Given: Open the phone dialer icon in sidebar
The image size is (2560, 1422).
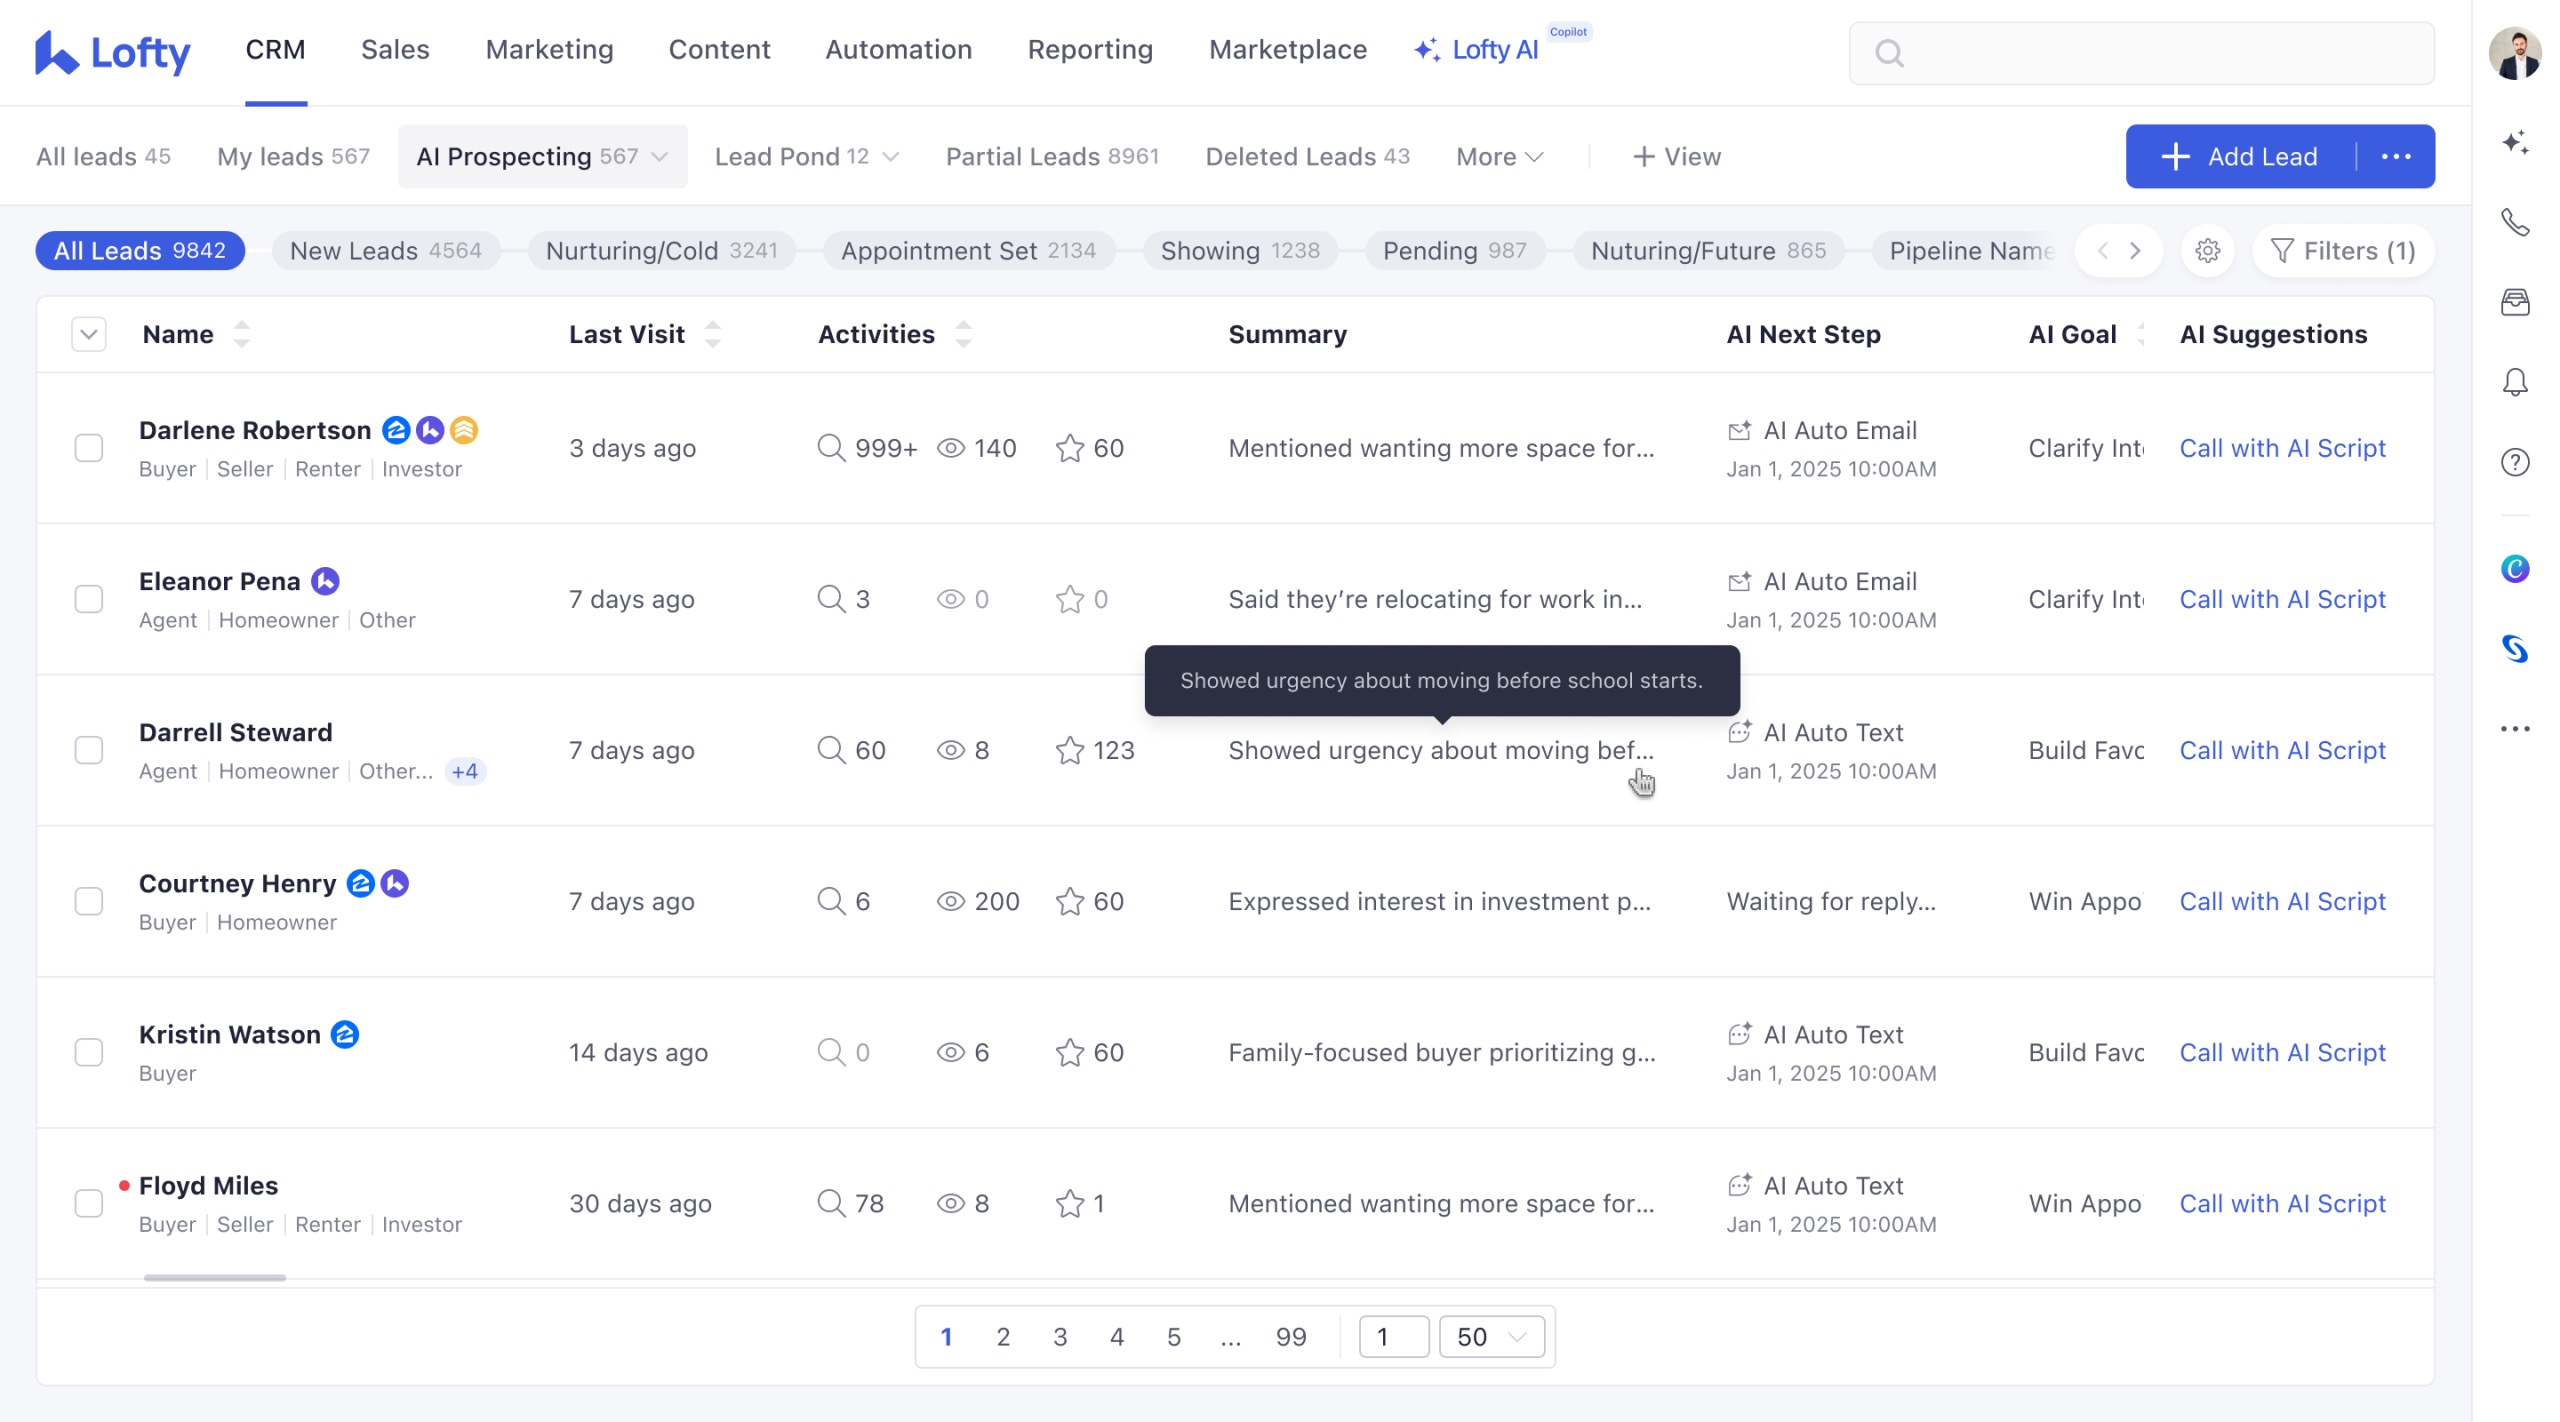Looking at the screenshot, I should [x=2515, y=222].
